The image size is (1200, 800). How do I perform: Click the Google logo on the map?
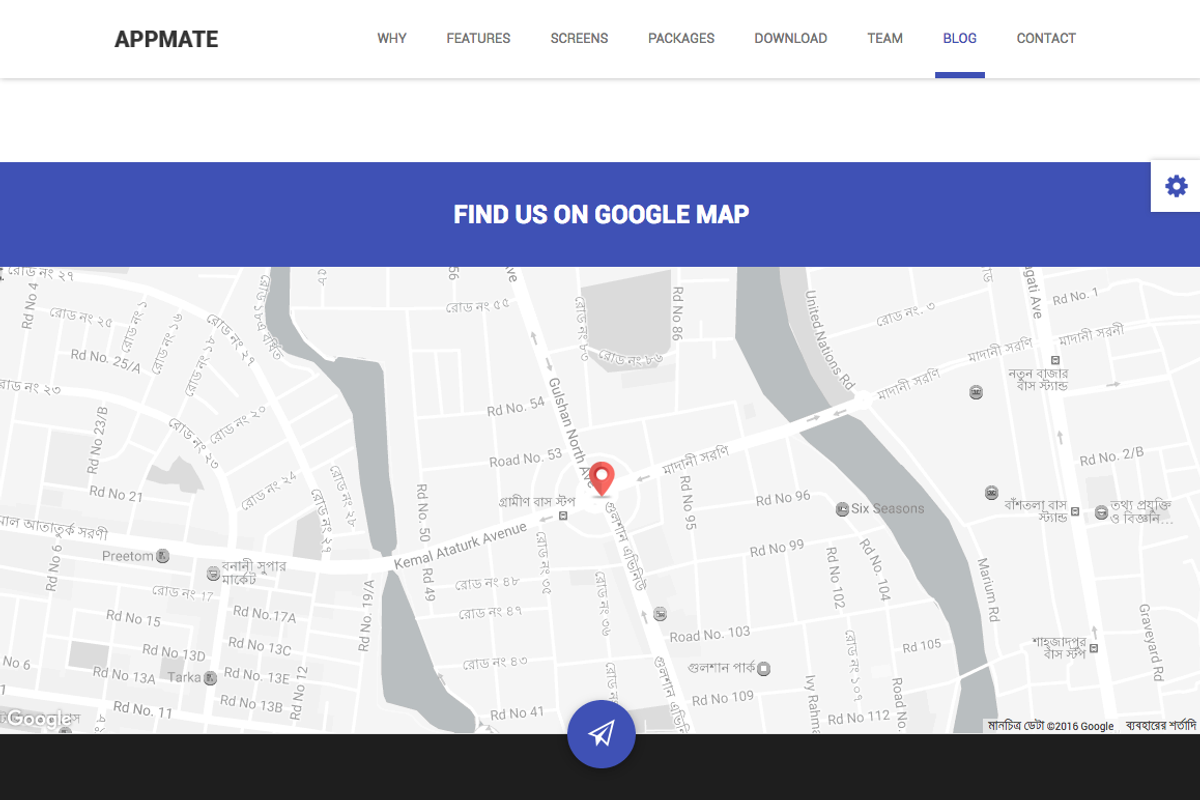[x=37, y=718]
